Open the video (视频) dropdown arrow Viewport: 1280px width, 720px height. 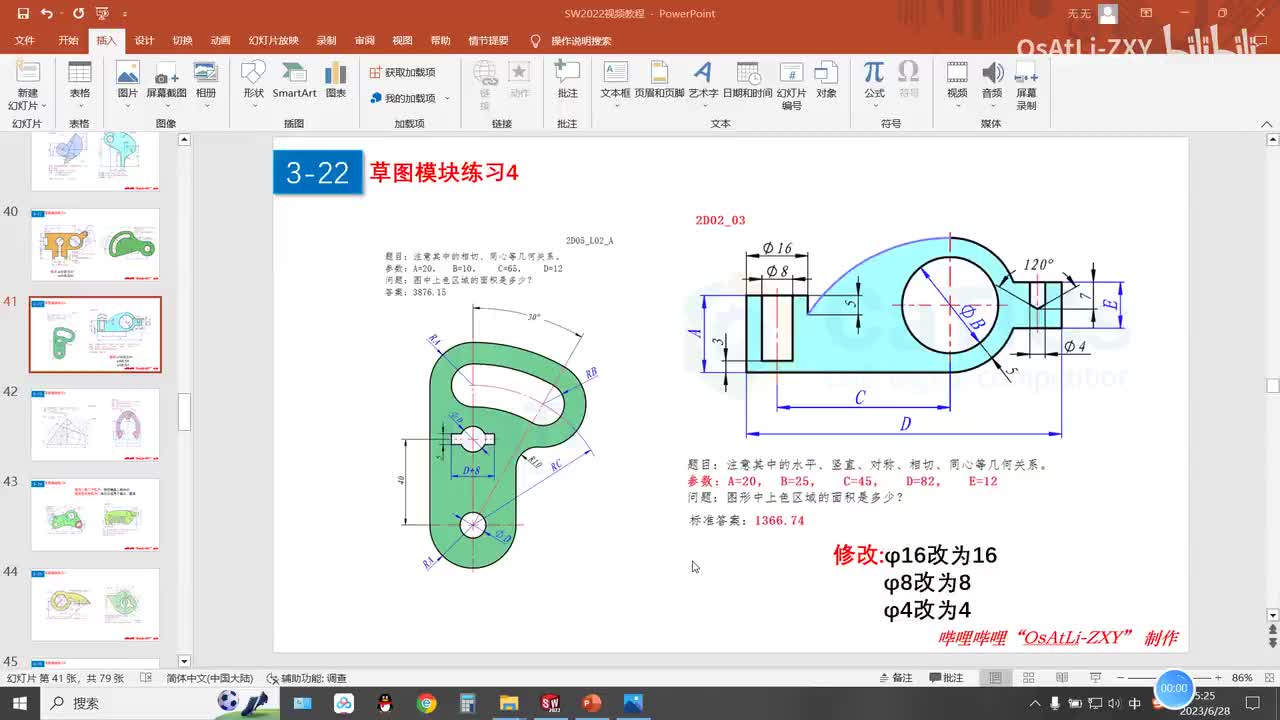tap(957, 105)
